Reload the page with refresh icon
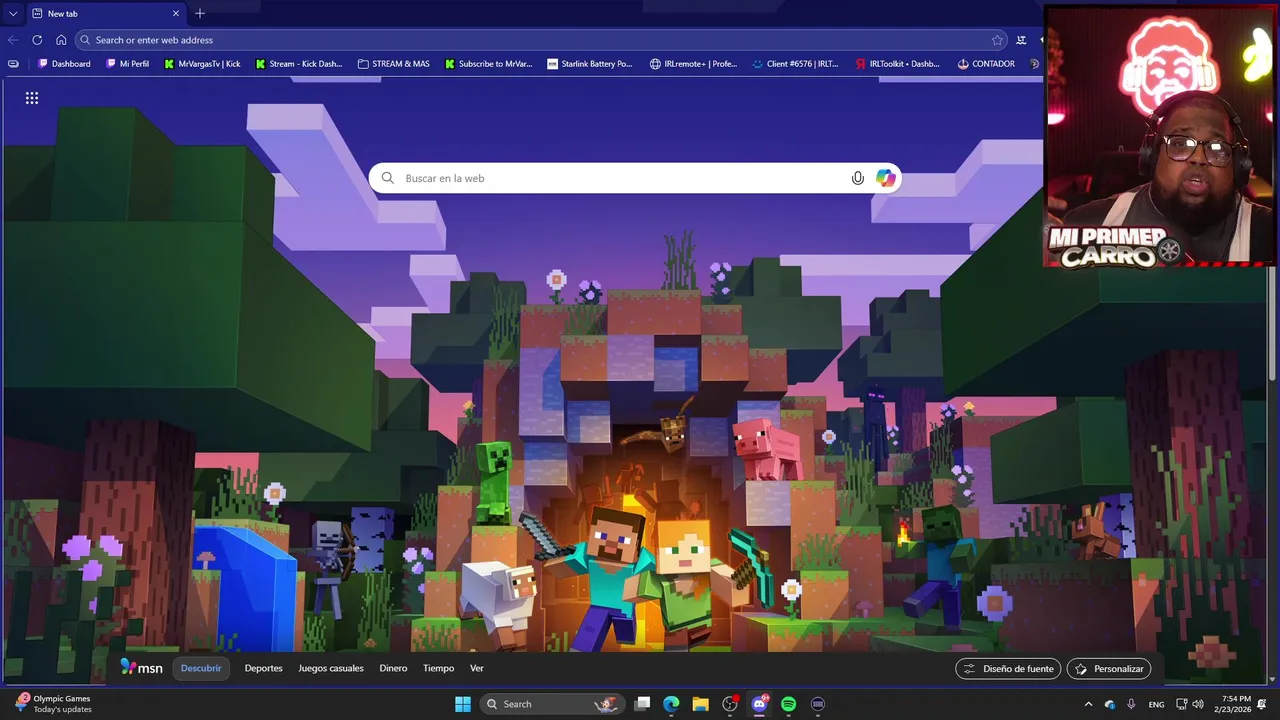 pyautogui.click(x=37, y=40)
